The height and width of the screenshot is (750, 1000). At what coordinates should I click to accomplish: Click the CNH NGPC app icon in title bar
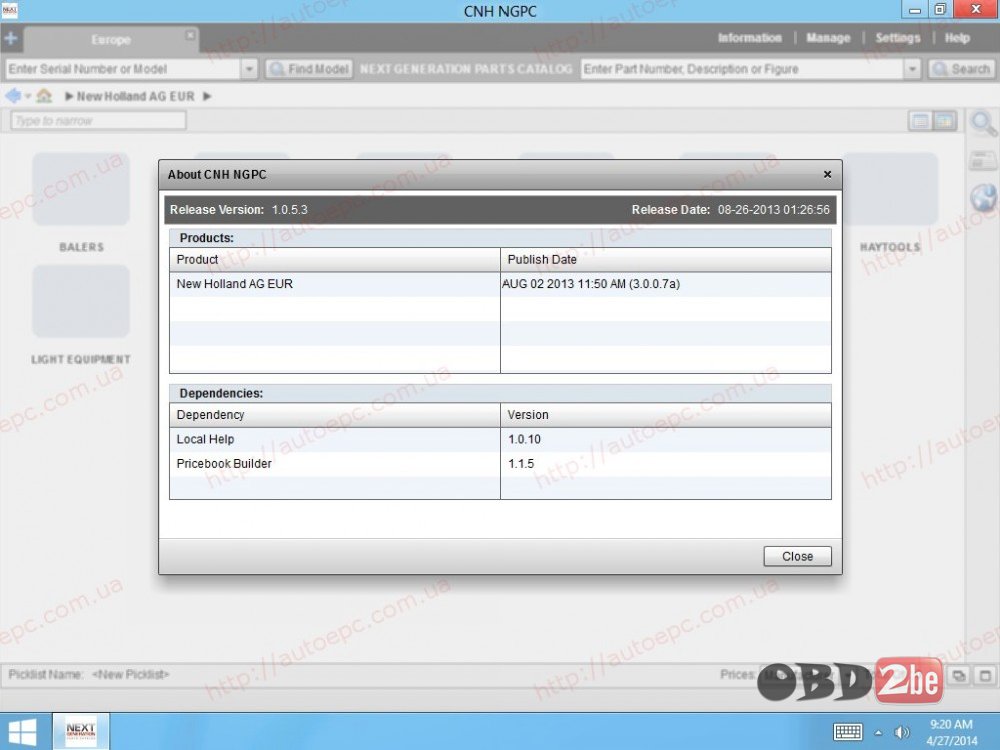click(x=10, y=10)
